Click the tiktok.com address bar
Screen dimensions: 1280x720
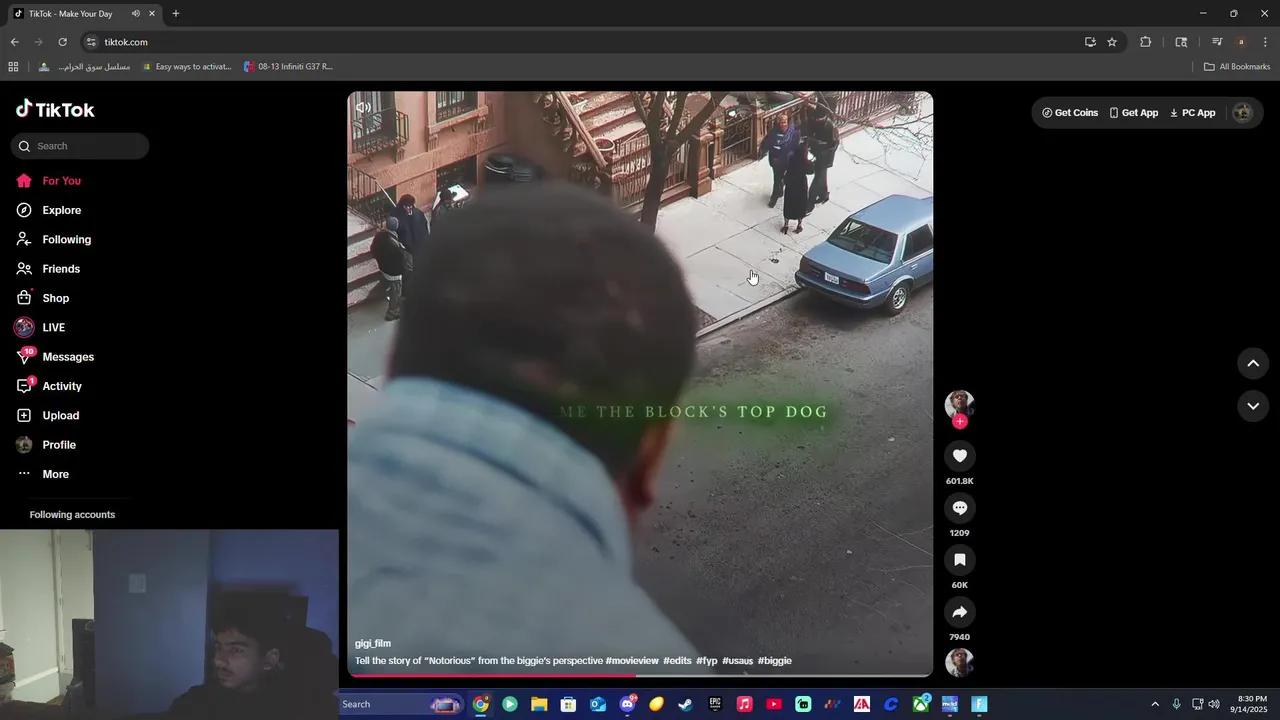click(580, 42)
